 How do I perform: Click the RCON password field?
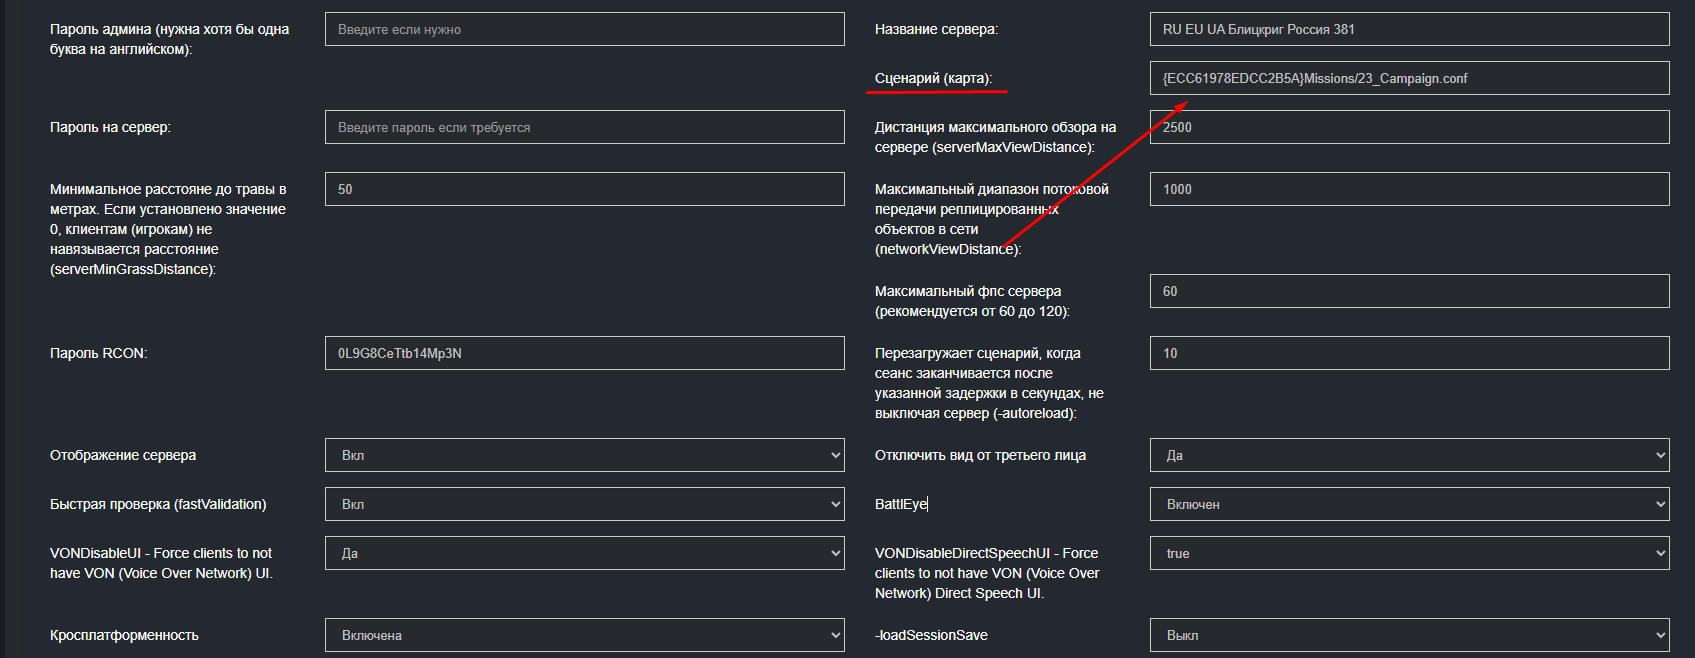(584, 353)
